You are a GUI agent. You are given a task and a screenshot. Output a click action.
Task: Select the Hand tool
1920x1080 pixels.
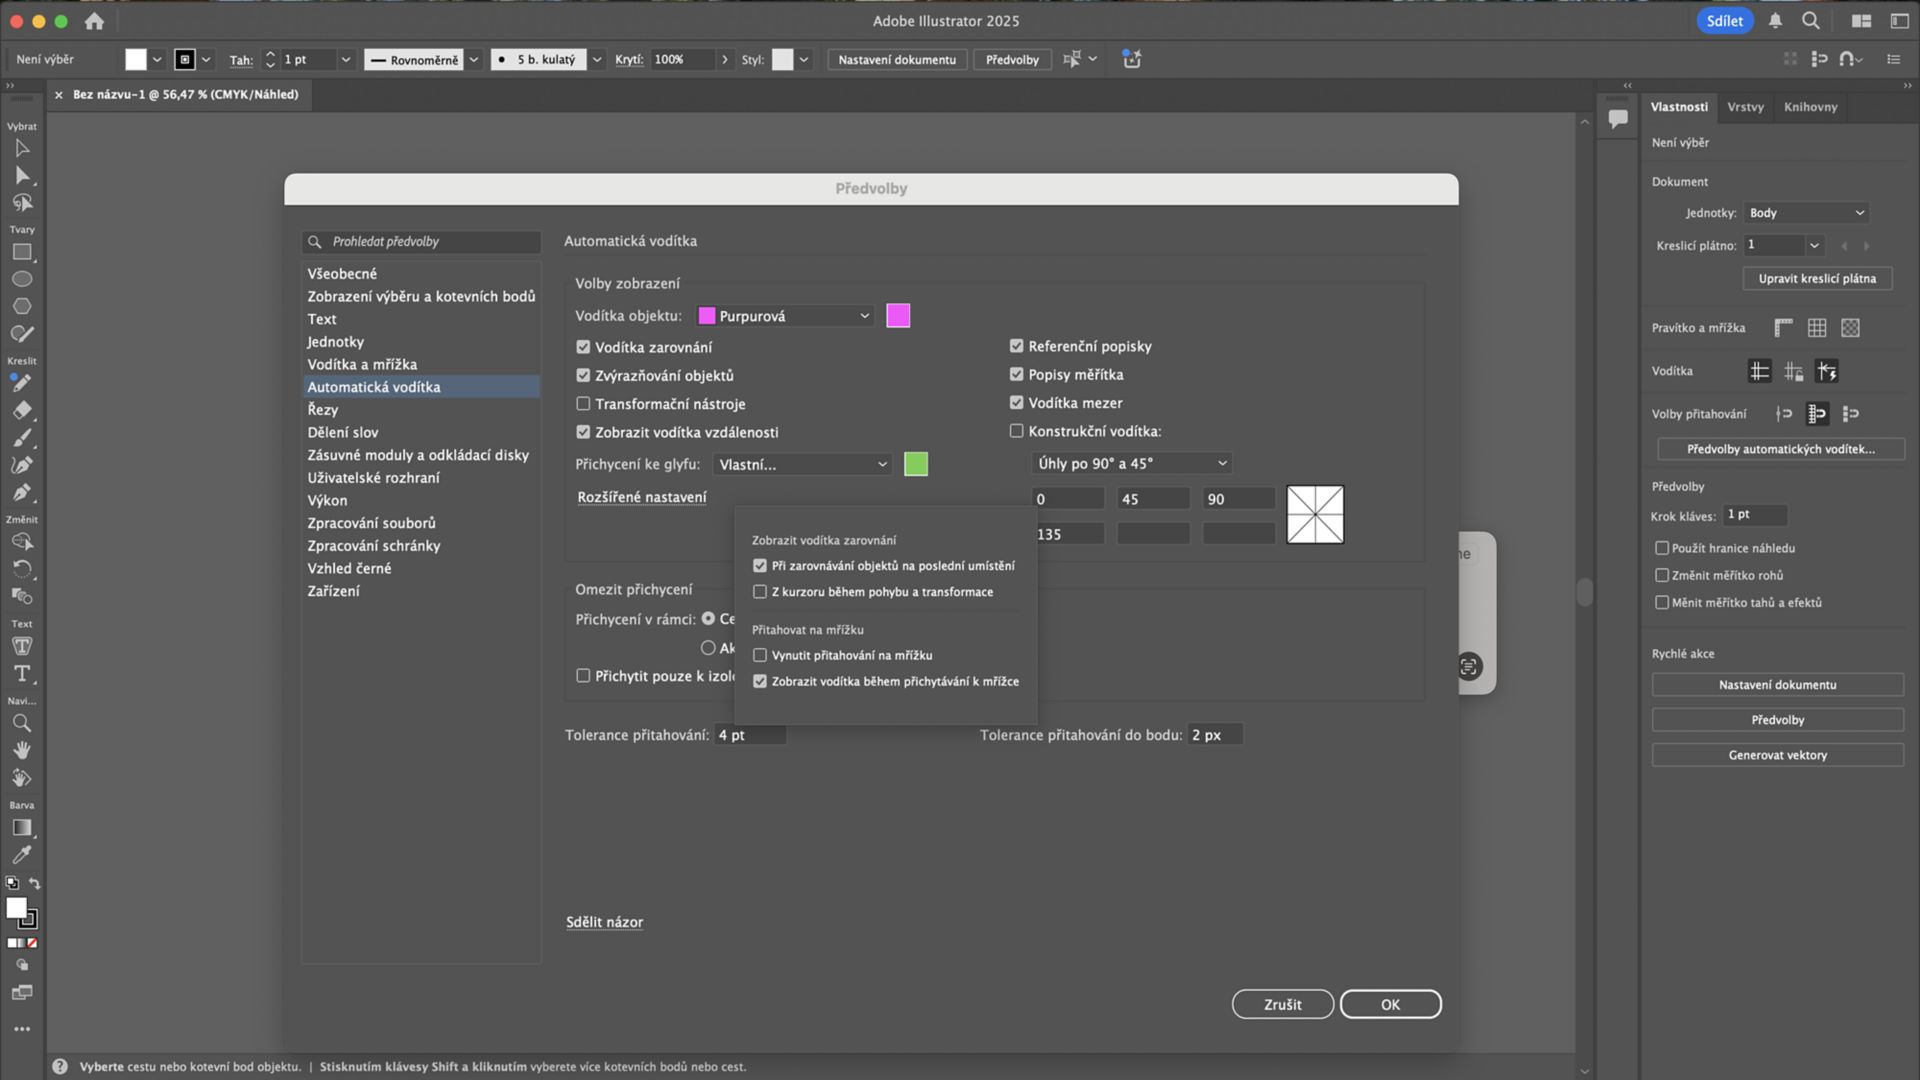pyautogui.click(x=22, y=750)
